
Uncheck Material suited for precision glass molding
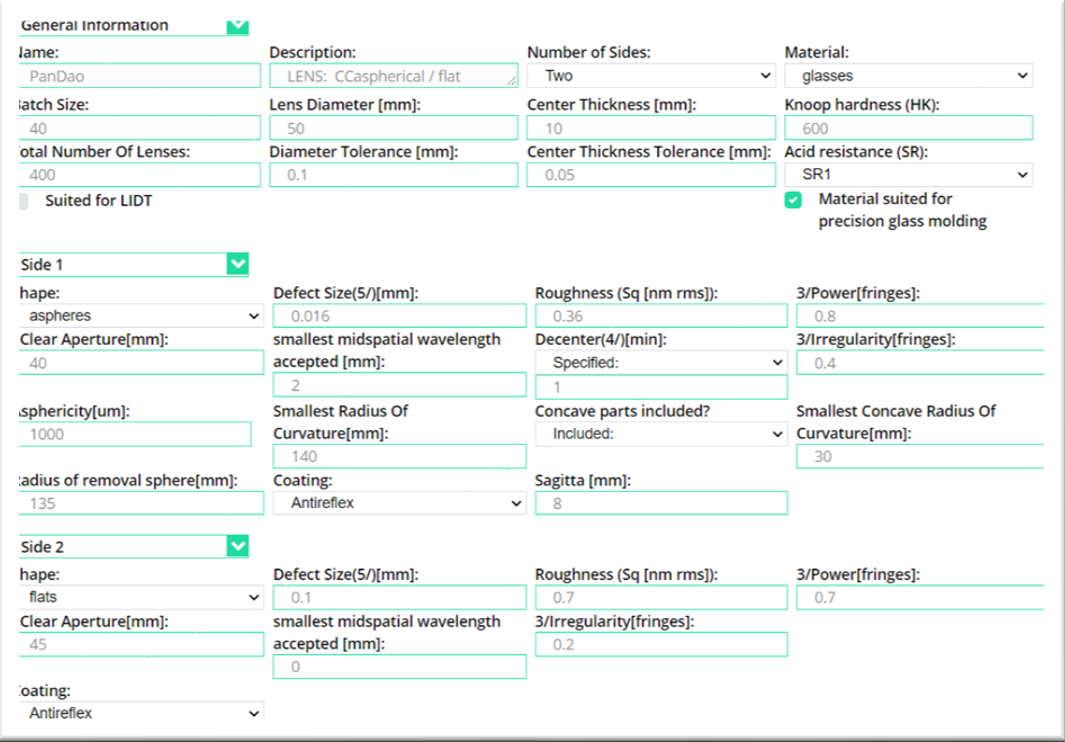click(x=793, y=200)
